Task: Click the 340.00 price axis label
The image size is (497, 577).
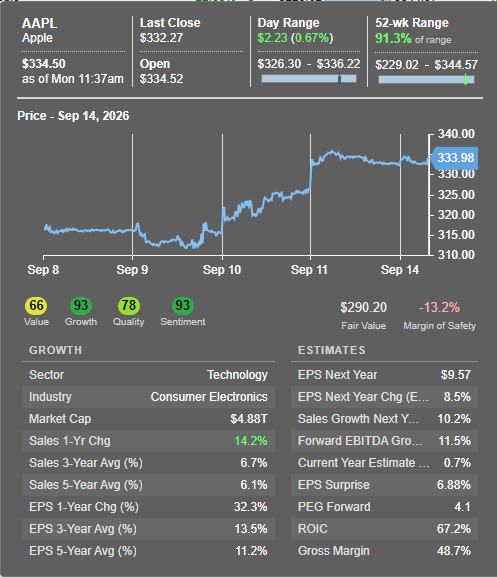Action: click(456, 134)
